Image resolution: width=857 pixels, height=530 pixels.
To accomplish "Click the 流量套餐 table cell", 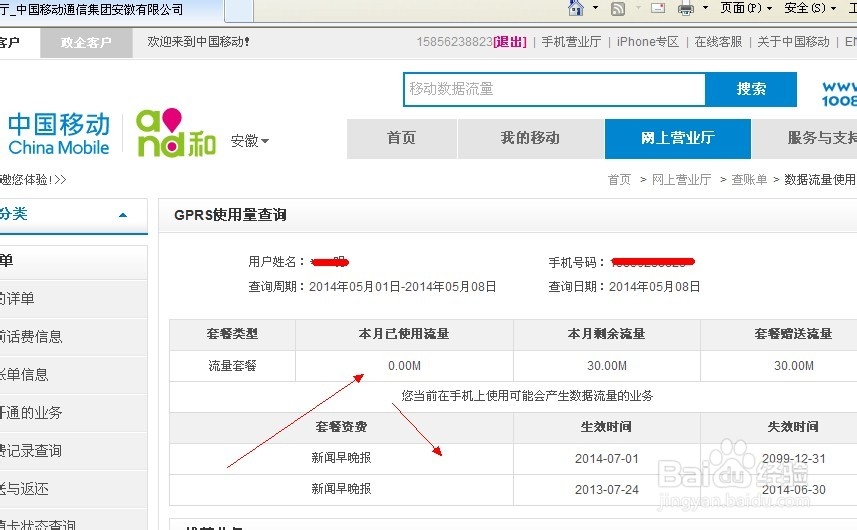I will pyautogui.click(x=232, y=366).
